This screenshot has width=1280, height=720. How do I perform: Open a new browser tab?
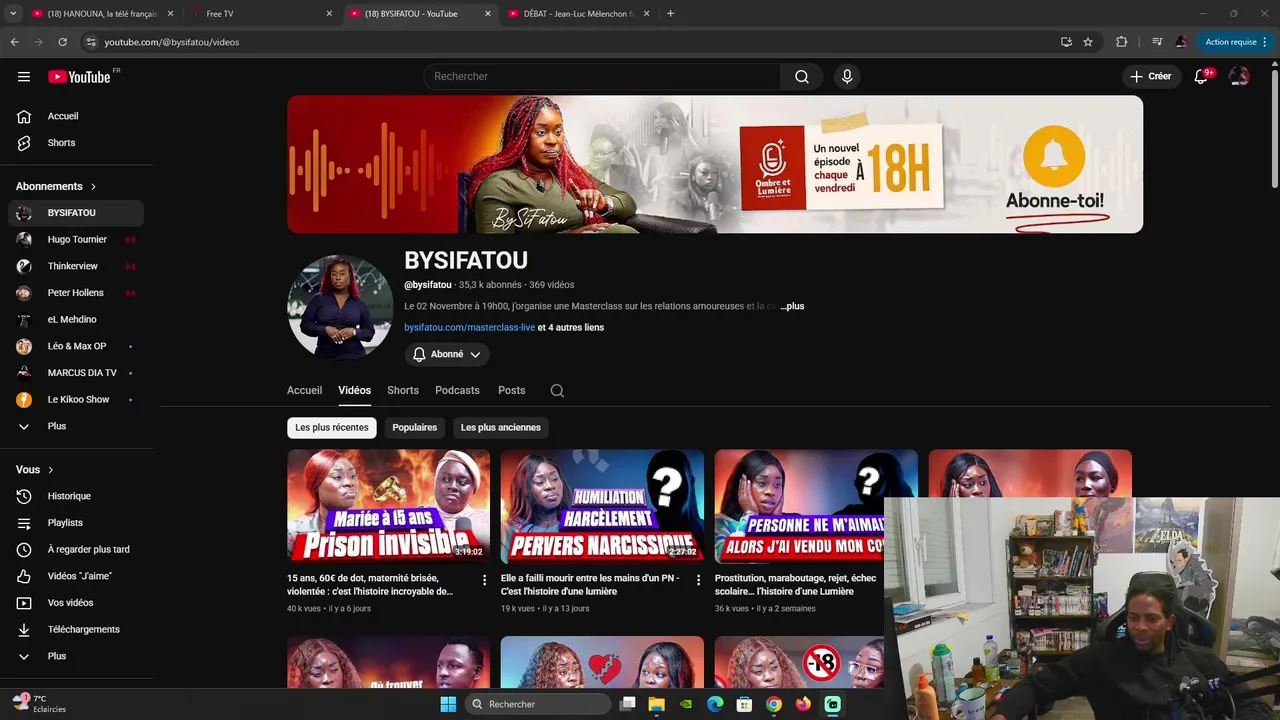point(670,14)
